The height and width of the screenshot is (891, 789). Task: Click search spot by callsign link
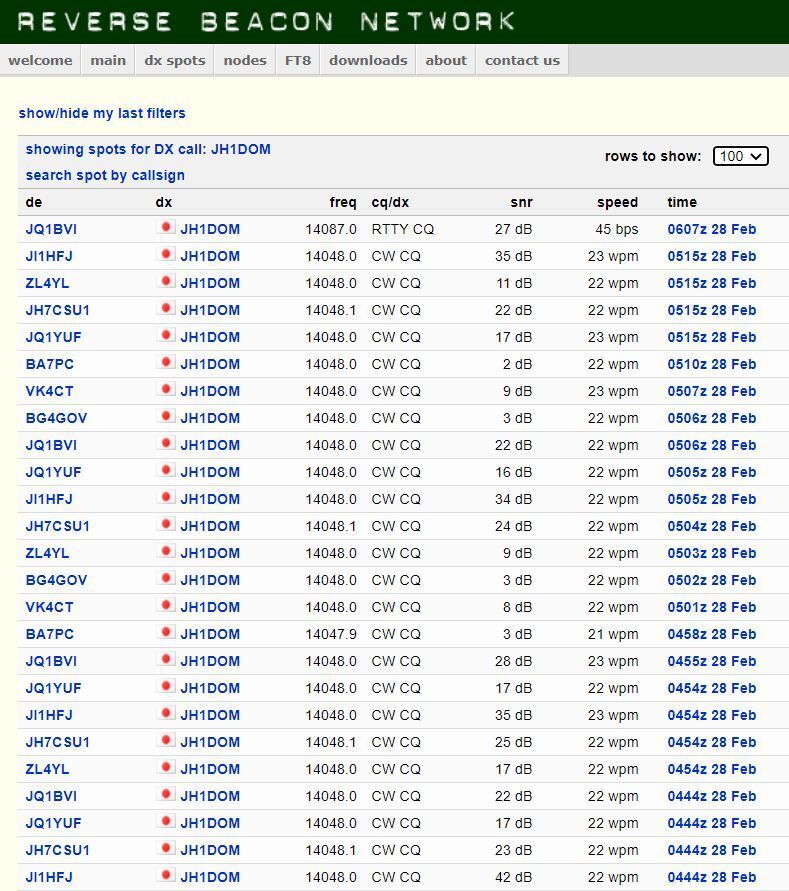pyautogui.click(x=105, y=175)
